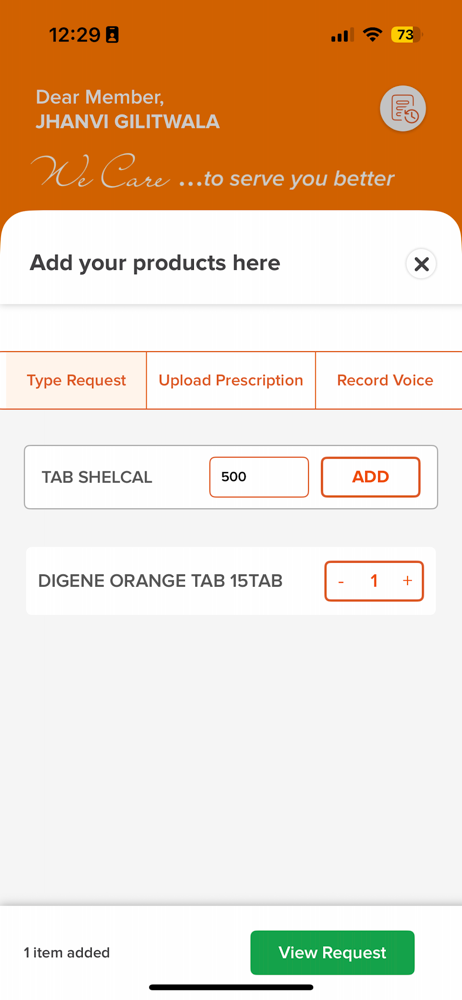Tap the Wi-Fi icon in status bar
This screenshot has width=462, height=1000.
point(371,35)
